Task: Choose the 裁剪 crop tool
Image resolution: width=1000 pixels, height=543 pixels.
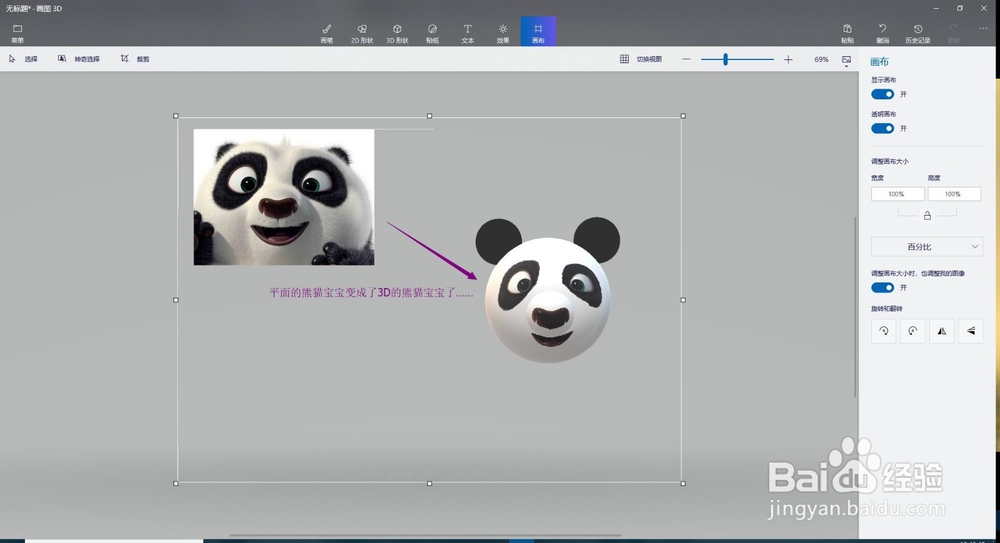Action: (x=135, y=59)
